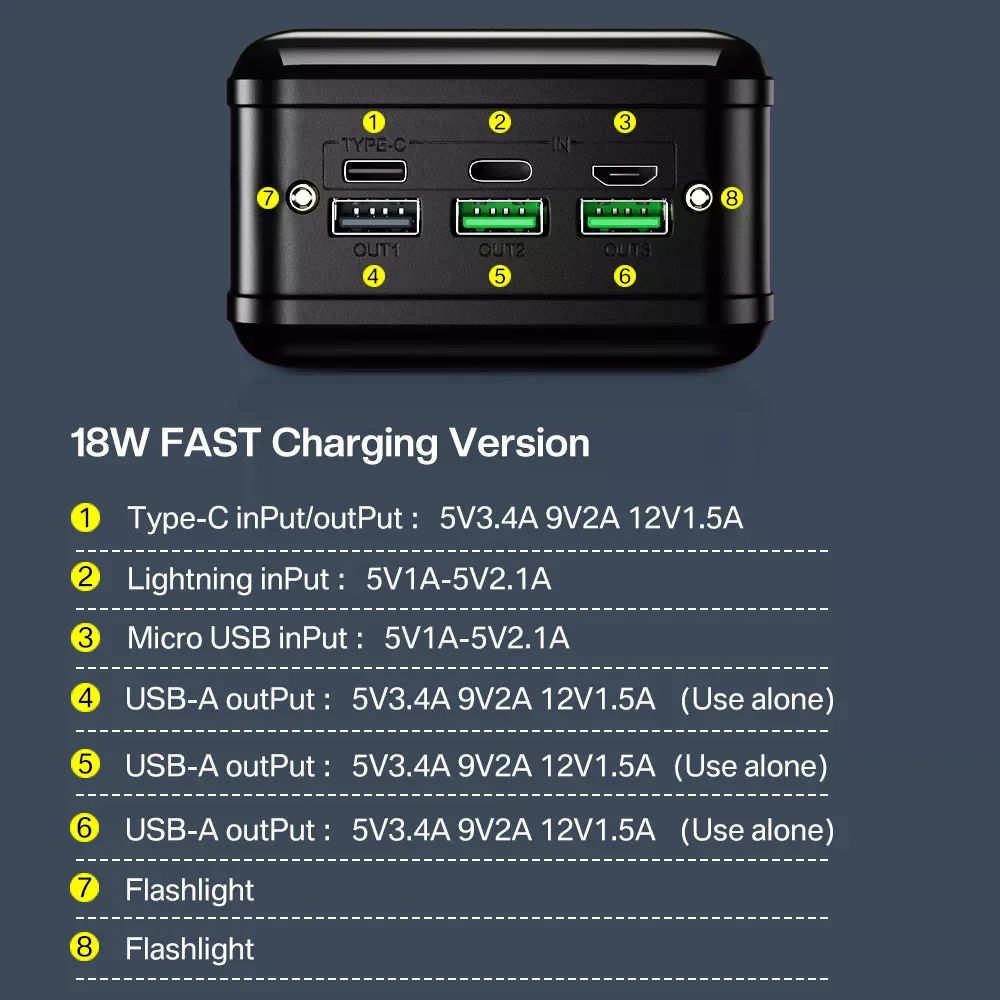Click the Flashlight label next to bullet 7
Viewport: 1000px width, 1000px height.
click(190, 890)
